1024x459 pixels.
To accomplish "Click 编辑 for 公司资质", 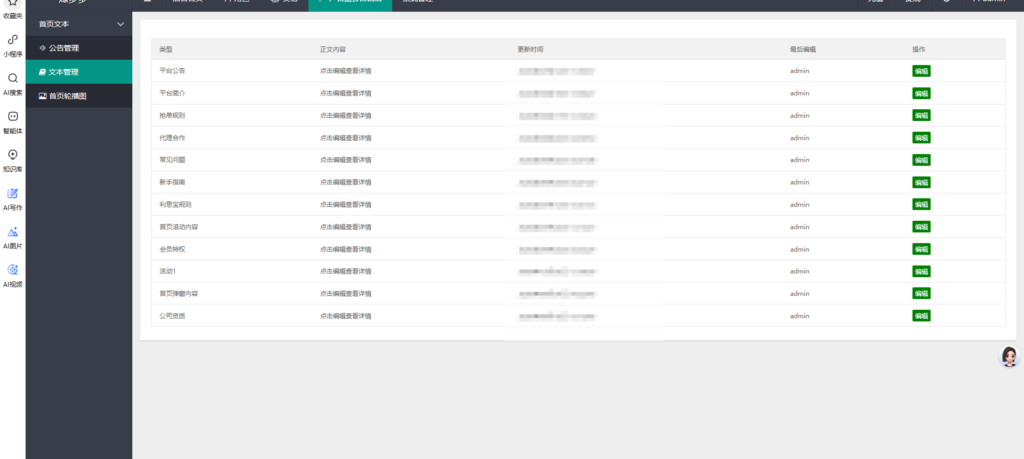I will coord(920,315).
